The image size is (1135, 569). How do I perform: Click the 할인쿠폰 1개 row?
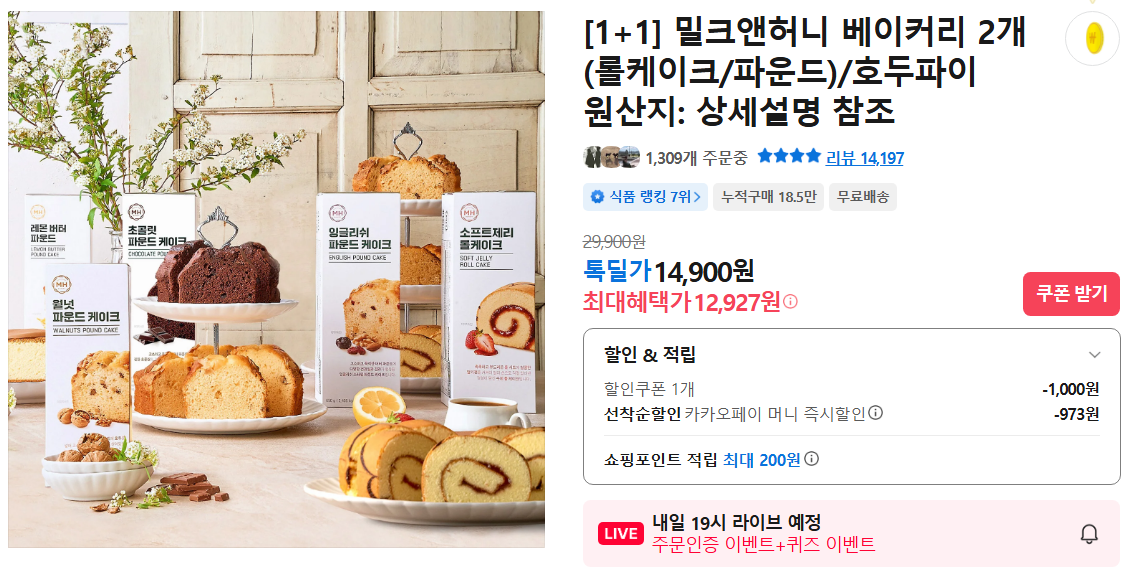click(851, 389)
